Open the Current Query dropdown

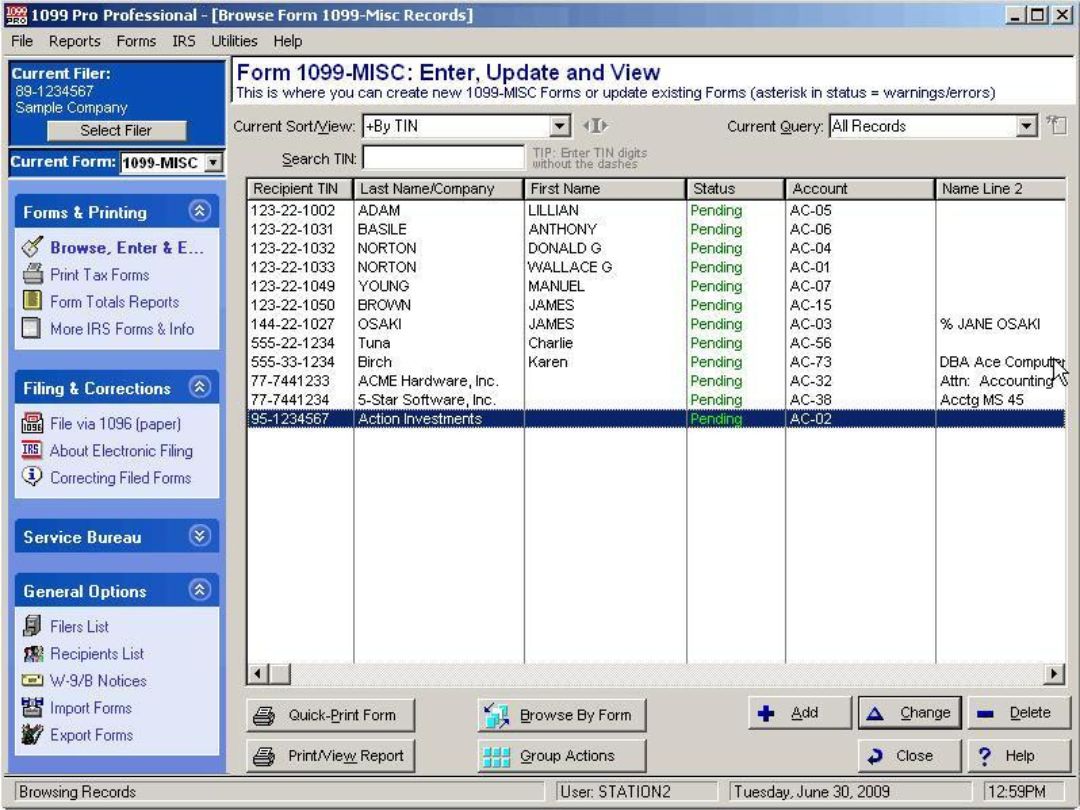[1026, 126]
